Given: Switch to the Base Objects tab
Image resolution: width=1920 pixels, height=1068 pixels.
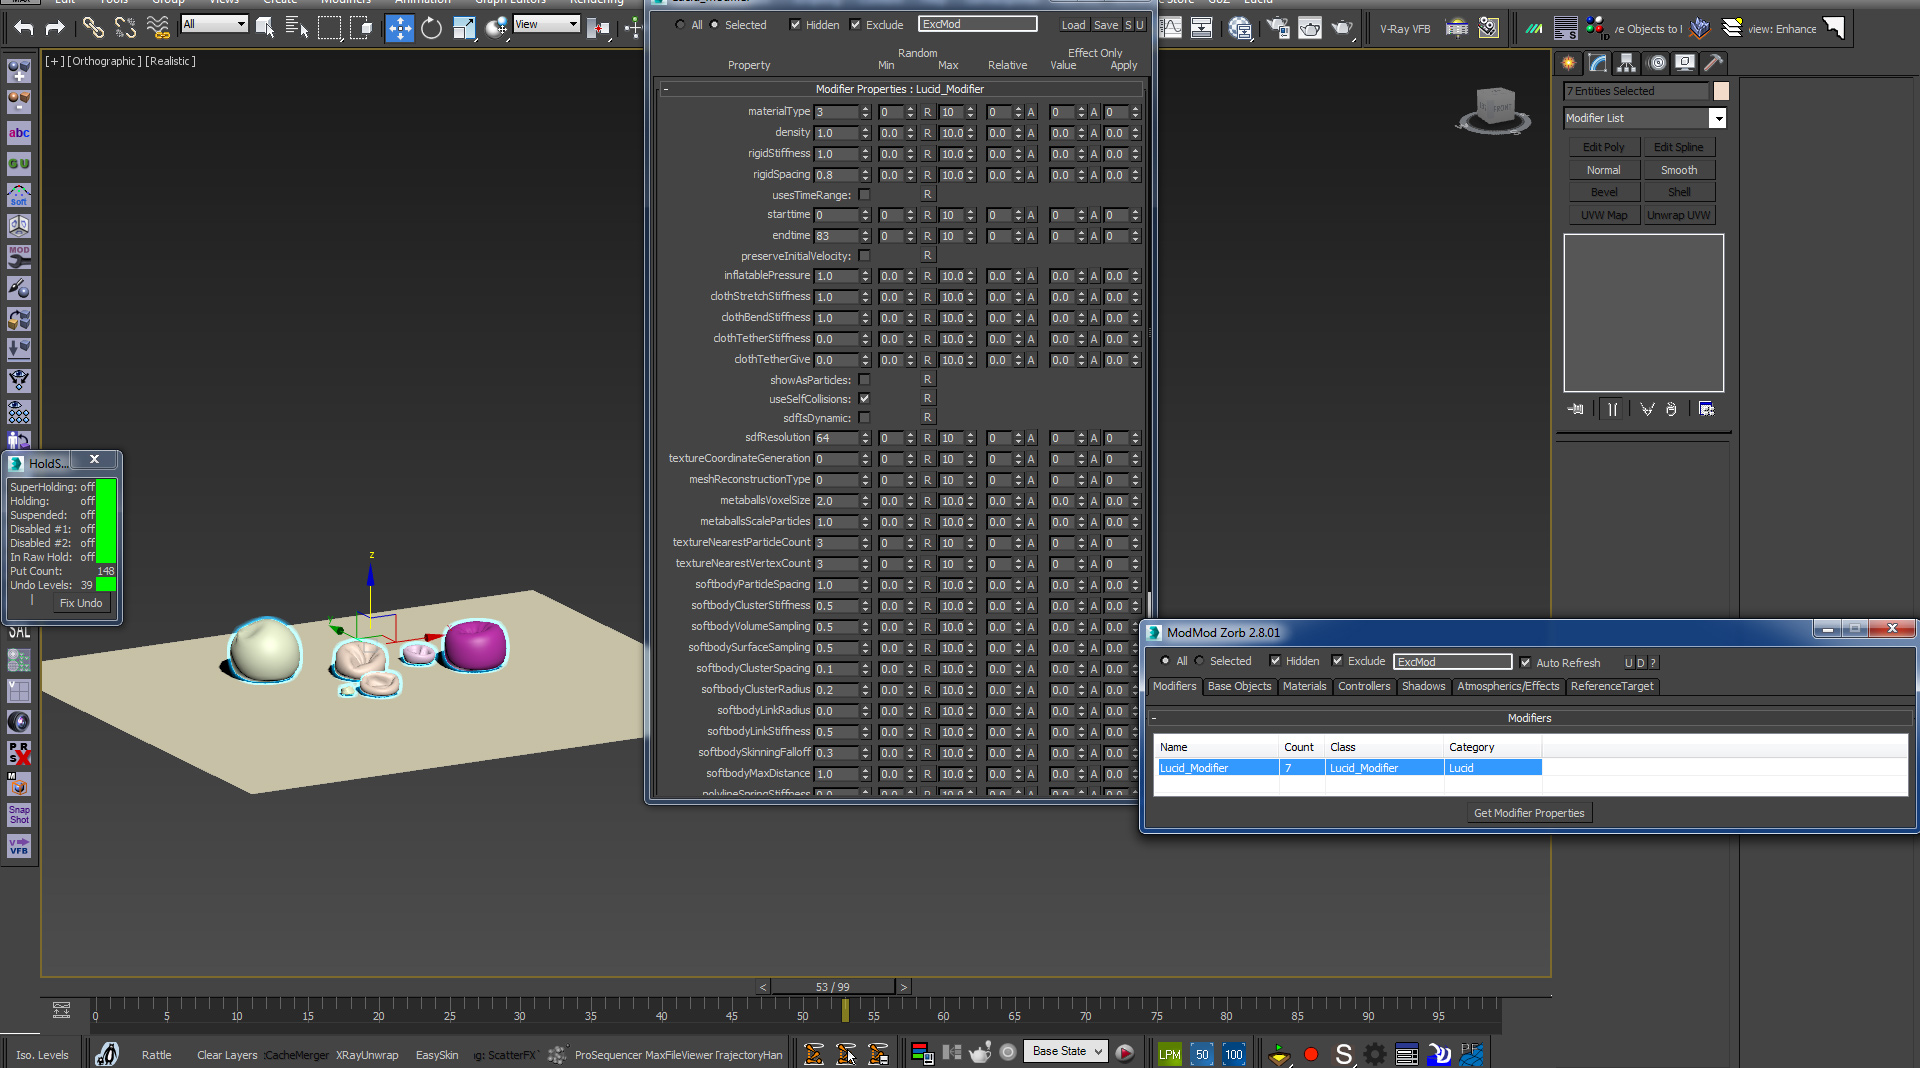Looking at the screenshot, I should tap(1239, 686).
